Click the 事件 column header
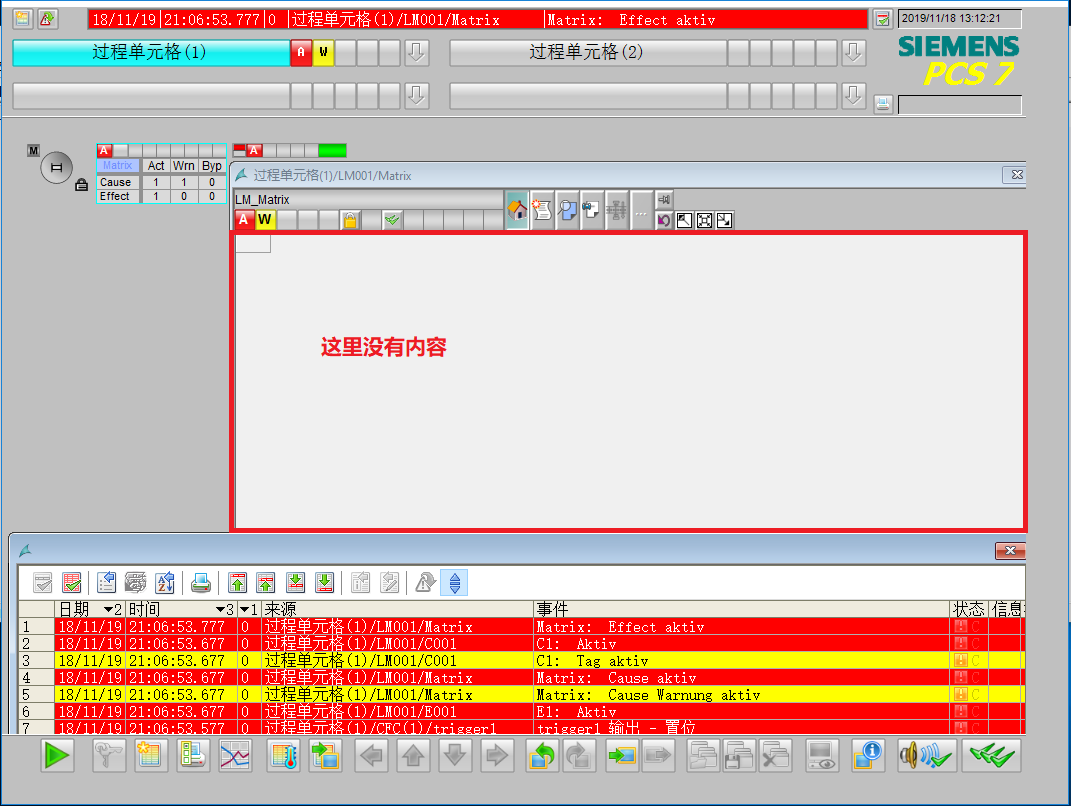 (x=742, y=609)
